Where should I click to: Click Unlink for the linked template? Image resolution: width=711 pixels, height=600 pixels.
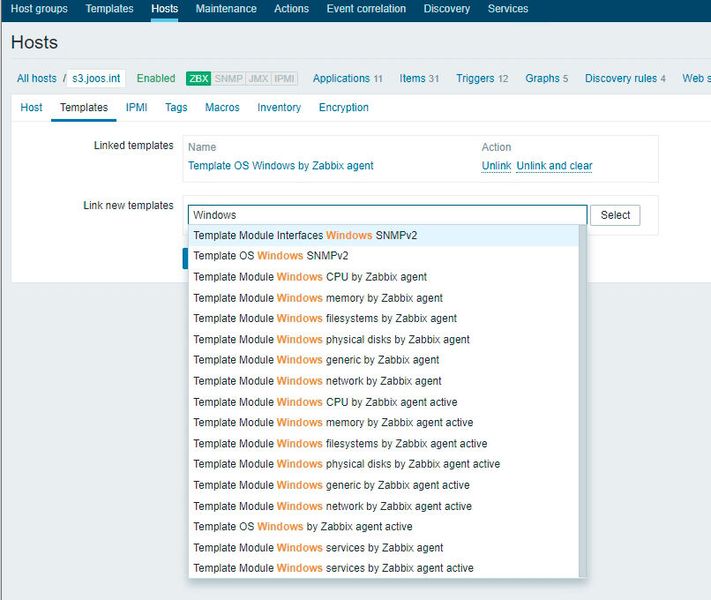click(x=496, y=166)
